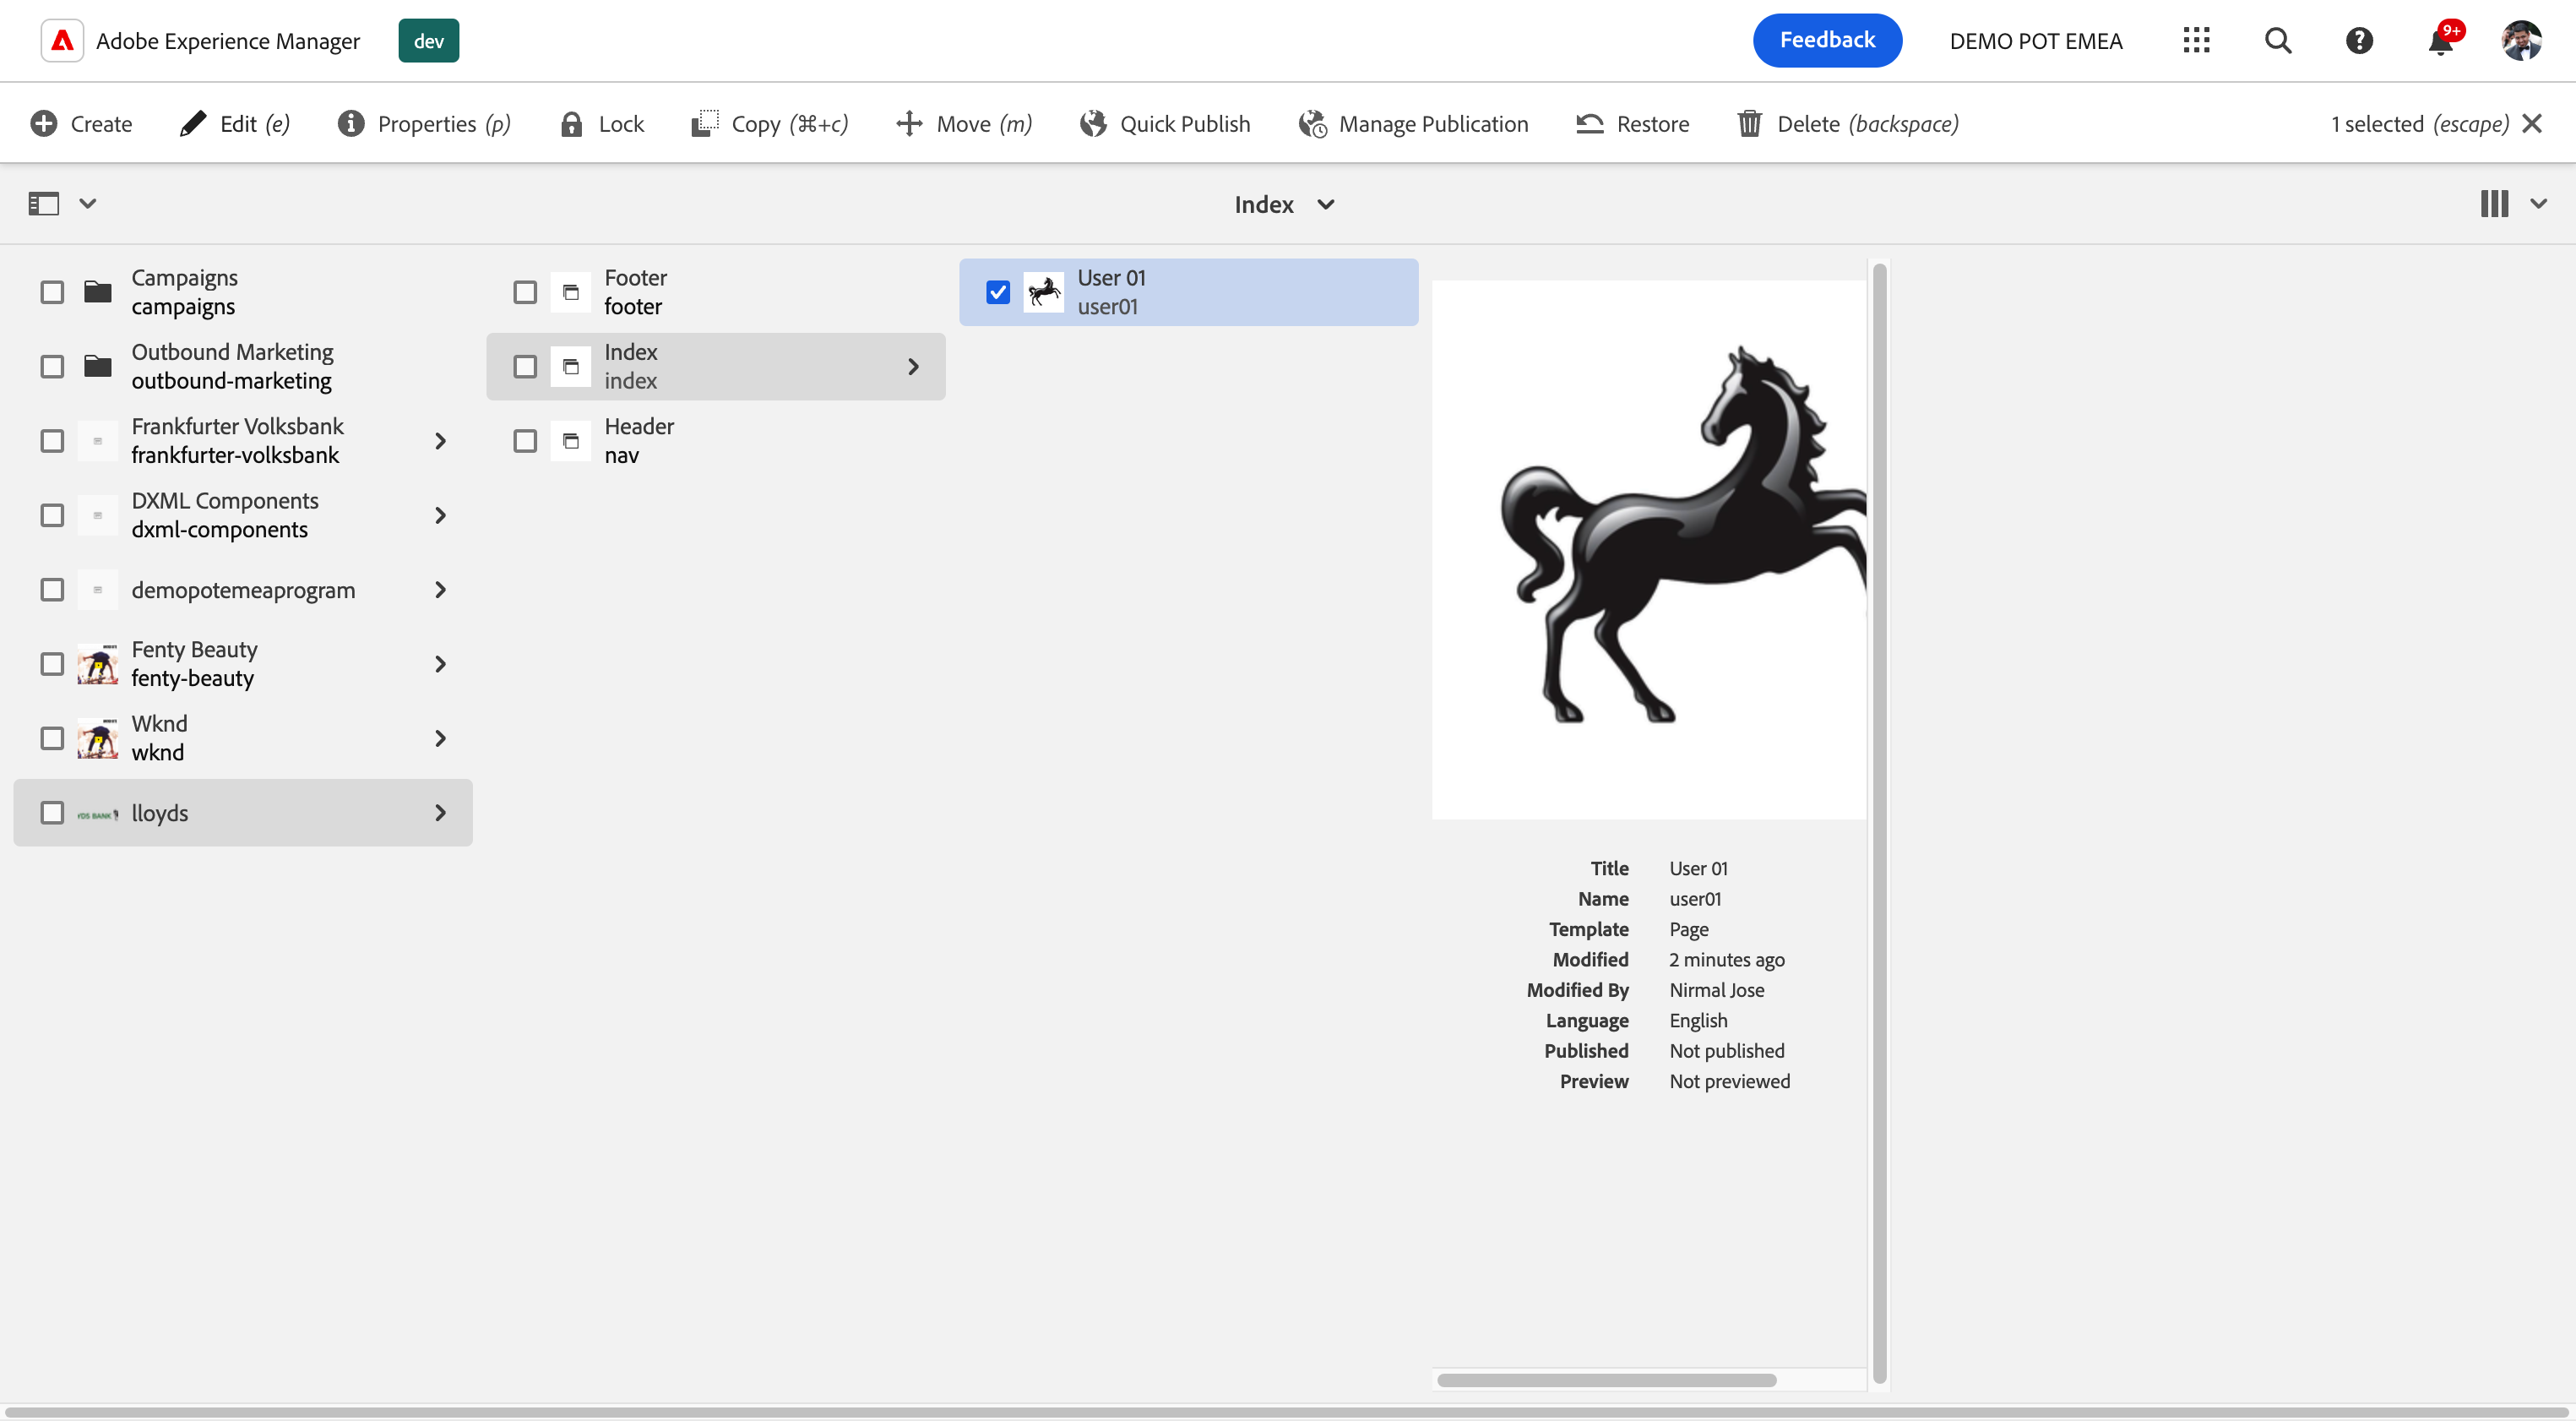Open the Index breadcrumb dropdown
This screenshot has width=2576, height=1421.
pos(1284,205)
